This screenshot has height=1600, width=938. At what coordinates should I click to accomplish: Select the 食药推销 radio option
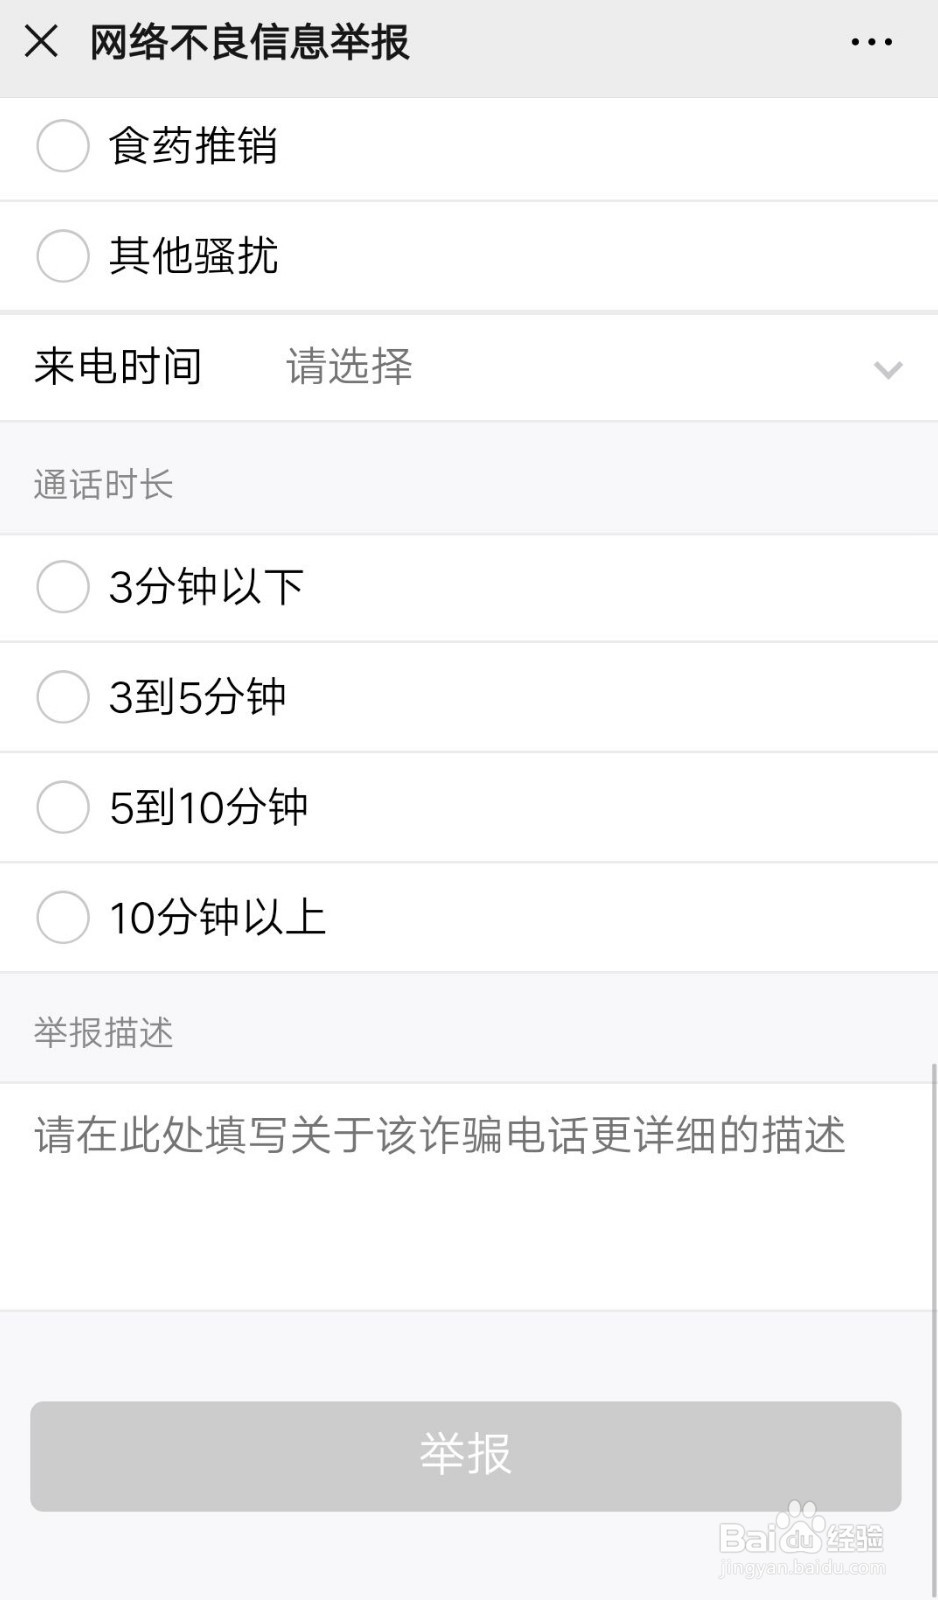(63, 146)
